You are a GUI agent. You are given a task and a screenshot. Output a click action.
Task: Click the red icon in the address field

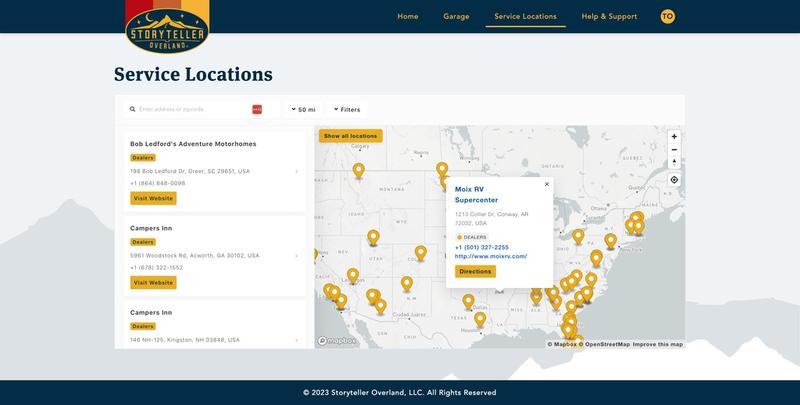pos(257,109)
